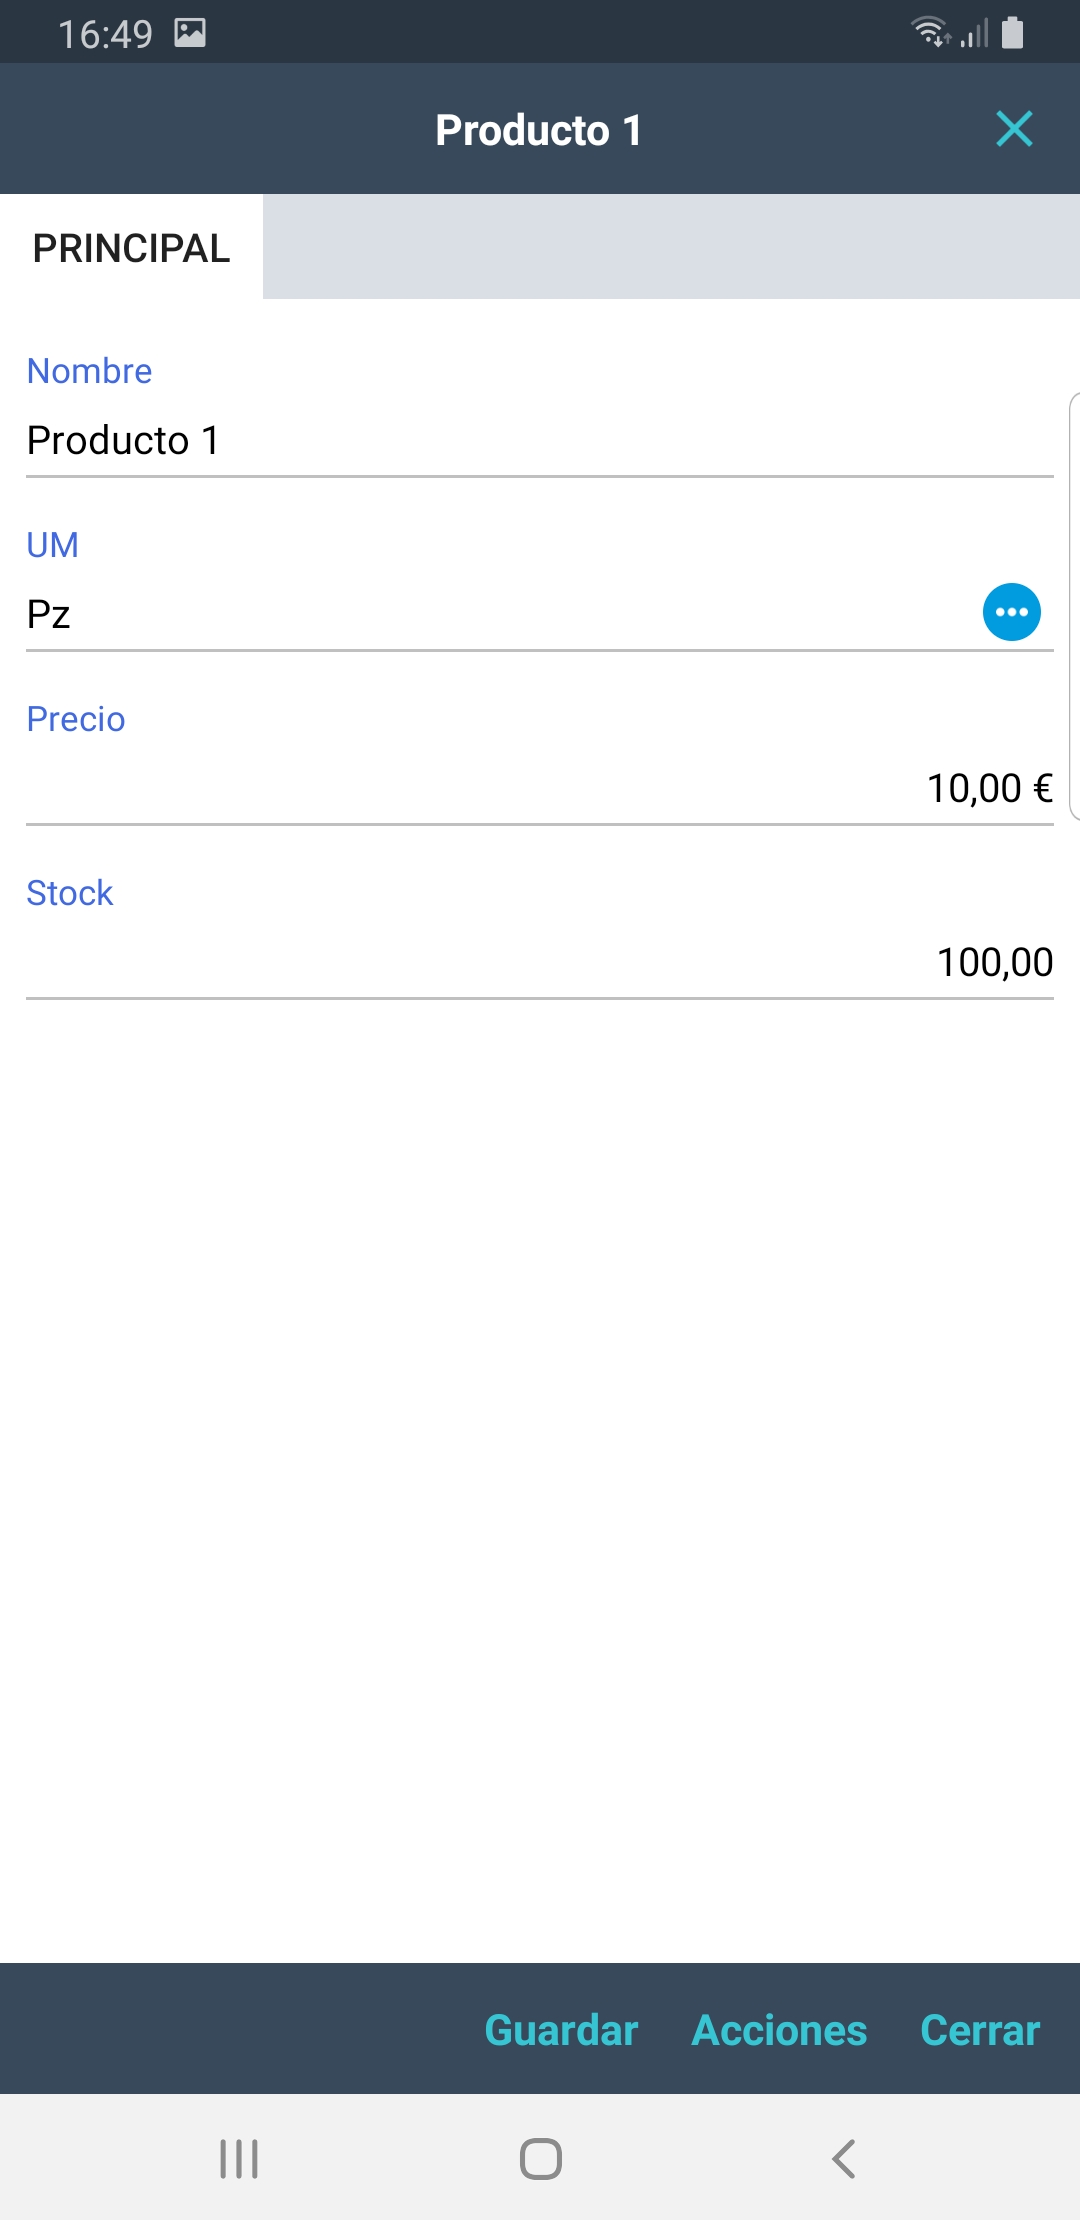Open UM selector with three-dot button
The width and height of the screenshot is (1080, 2220).
click(x=1011, y=612)
